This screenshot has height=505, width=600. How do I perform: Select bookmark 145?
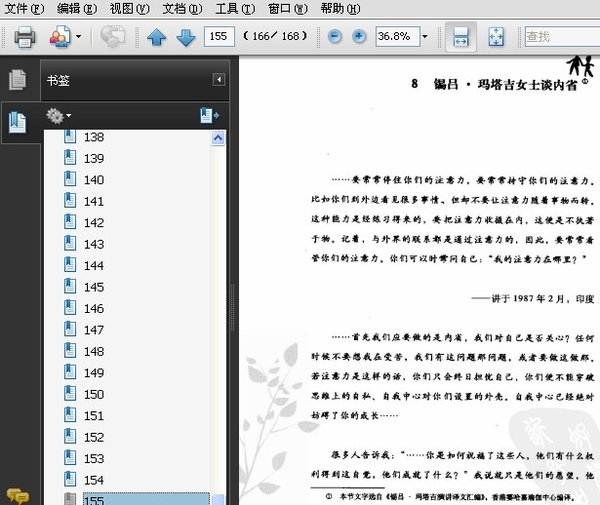94,287
